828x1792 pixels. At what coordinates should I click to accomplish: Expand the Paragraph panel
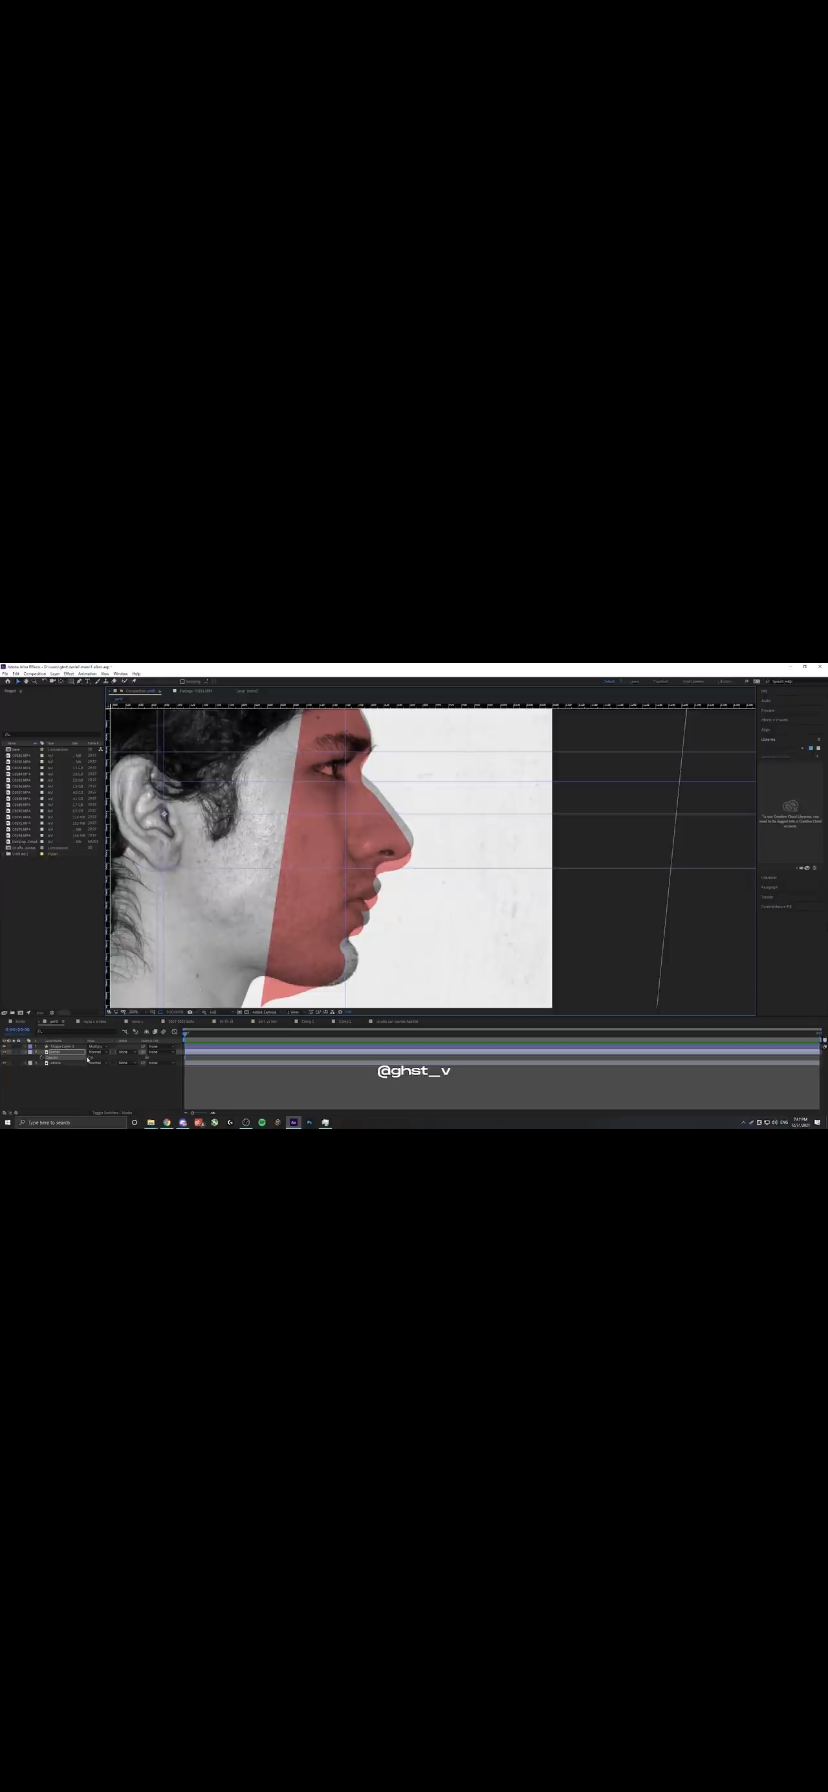(x=769, y=887)
